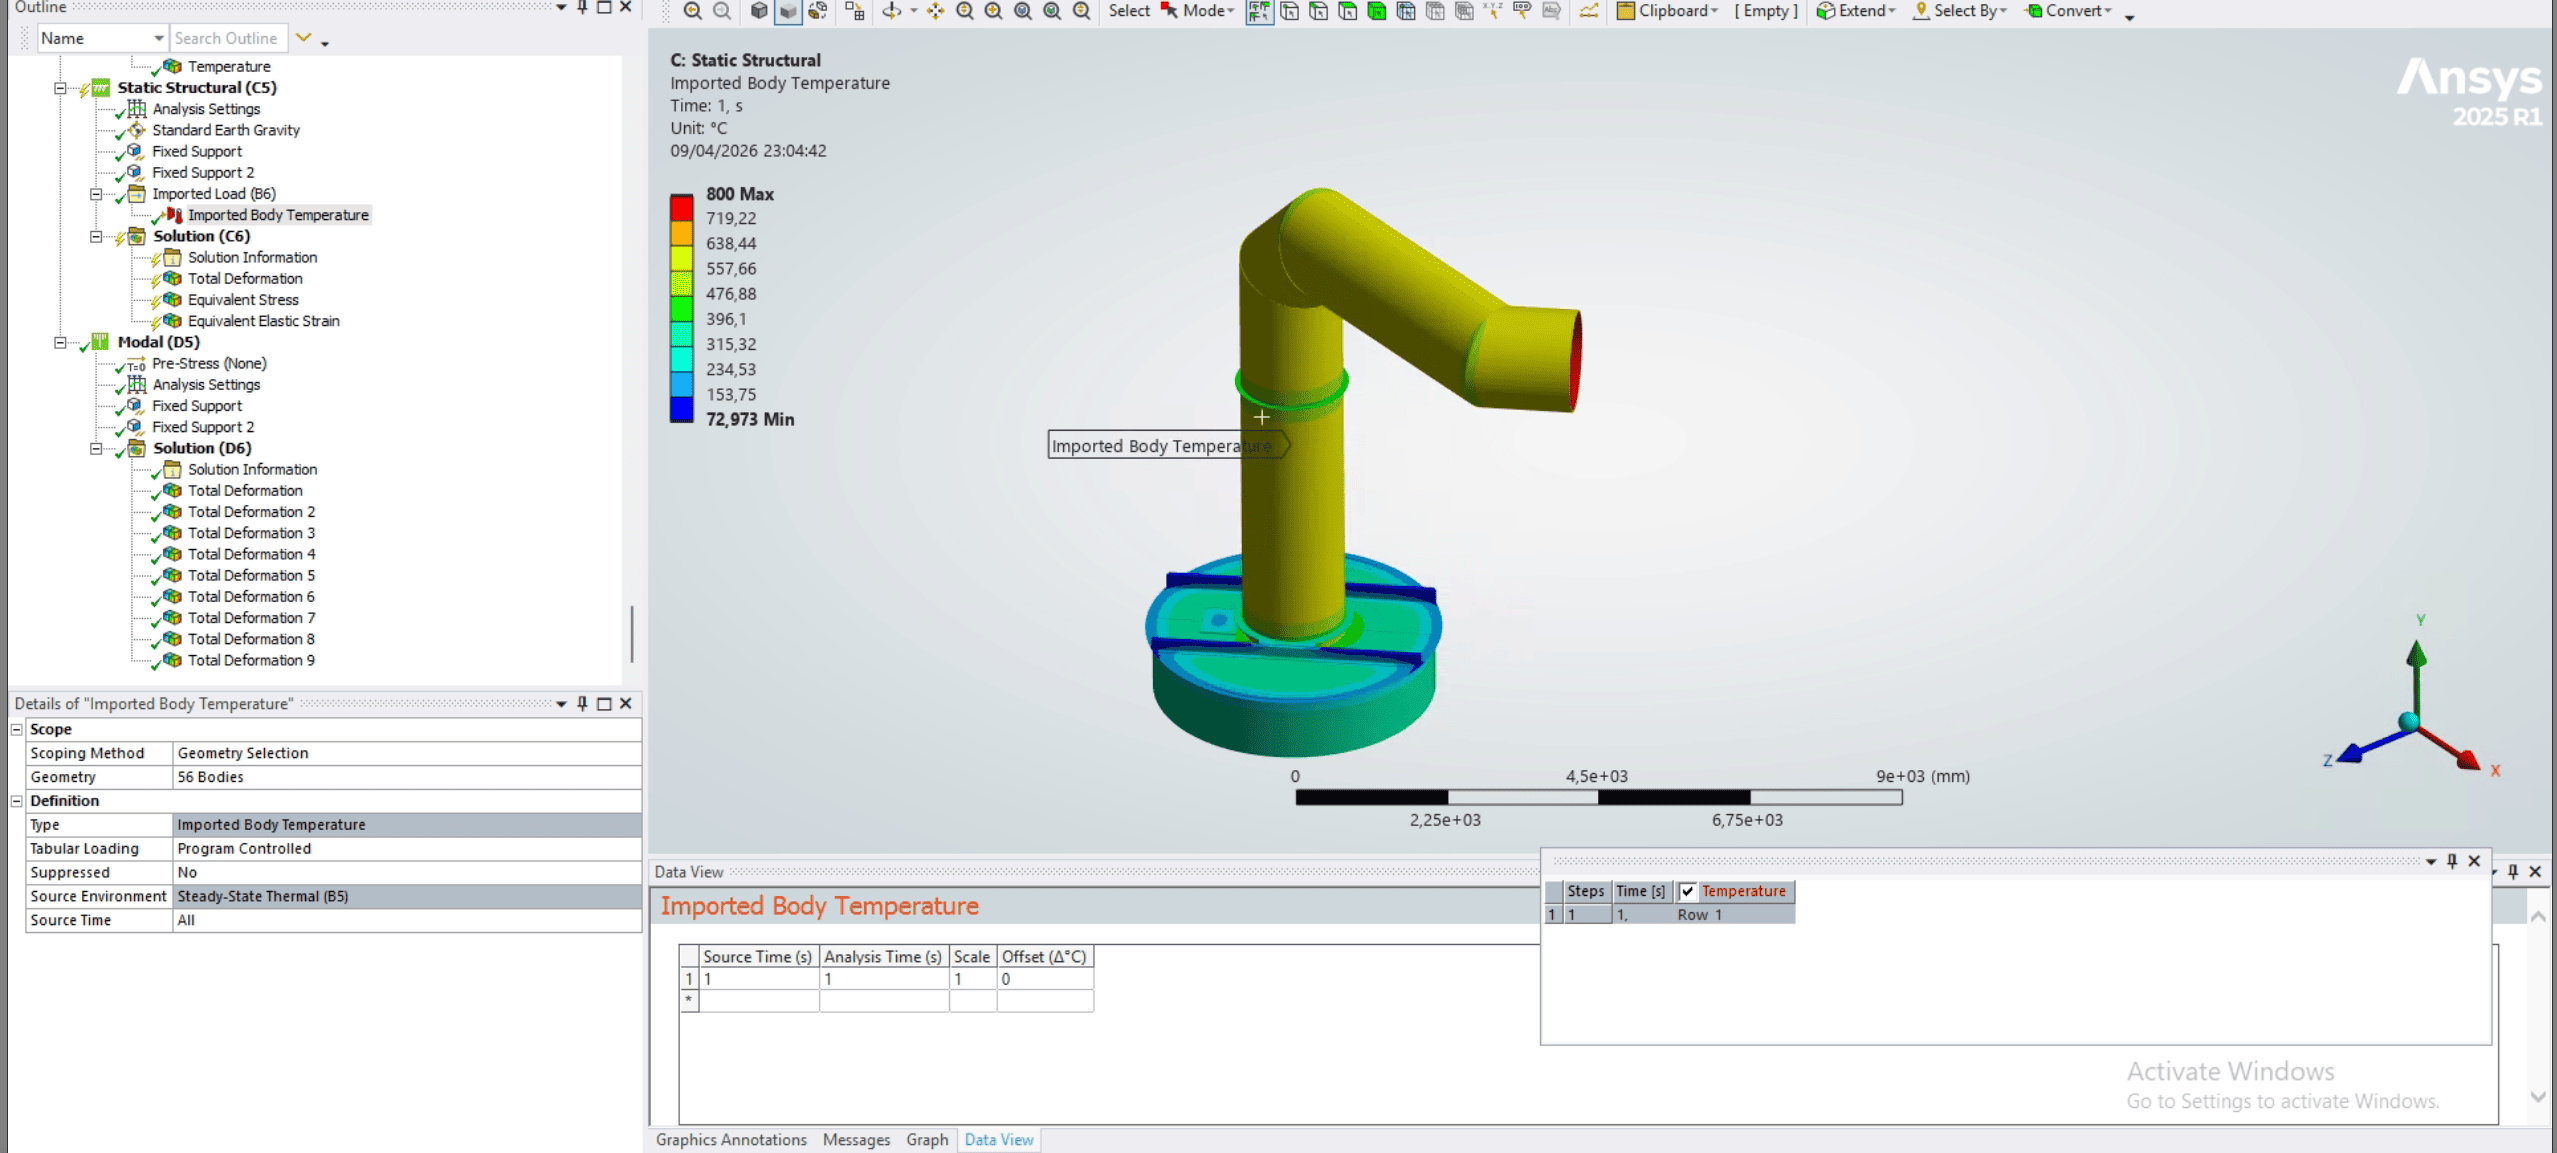Click the Standard Earth Gravity icon
Viewport: 2557px width, 1153px height.
[x=137, y=130]
